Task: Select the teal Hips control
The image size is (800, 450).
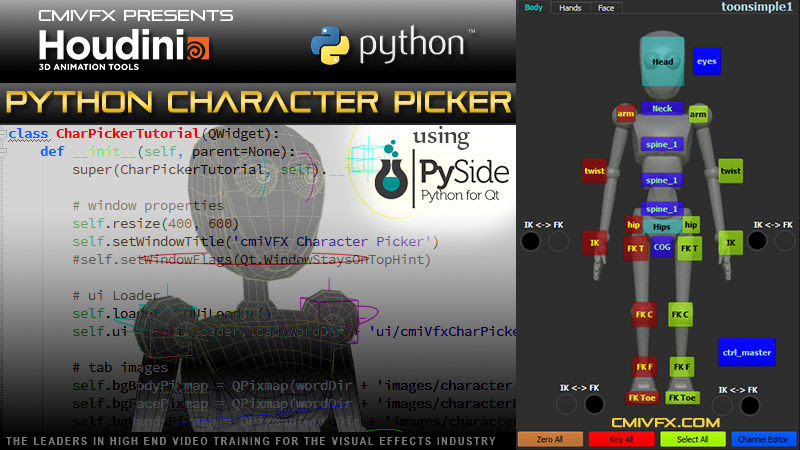Action: [x=662, y=227]
